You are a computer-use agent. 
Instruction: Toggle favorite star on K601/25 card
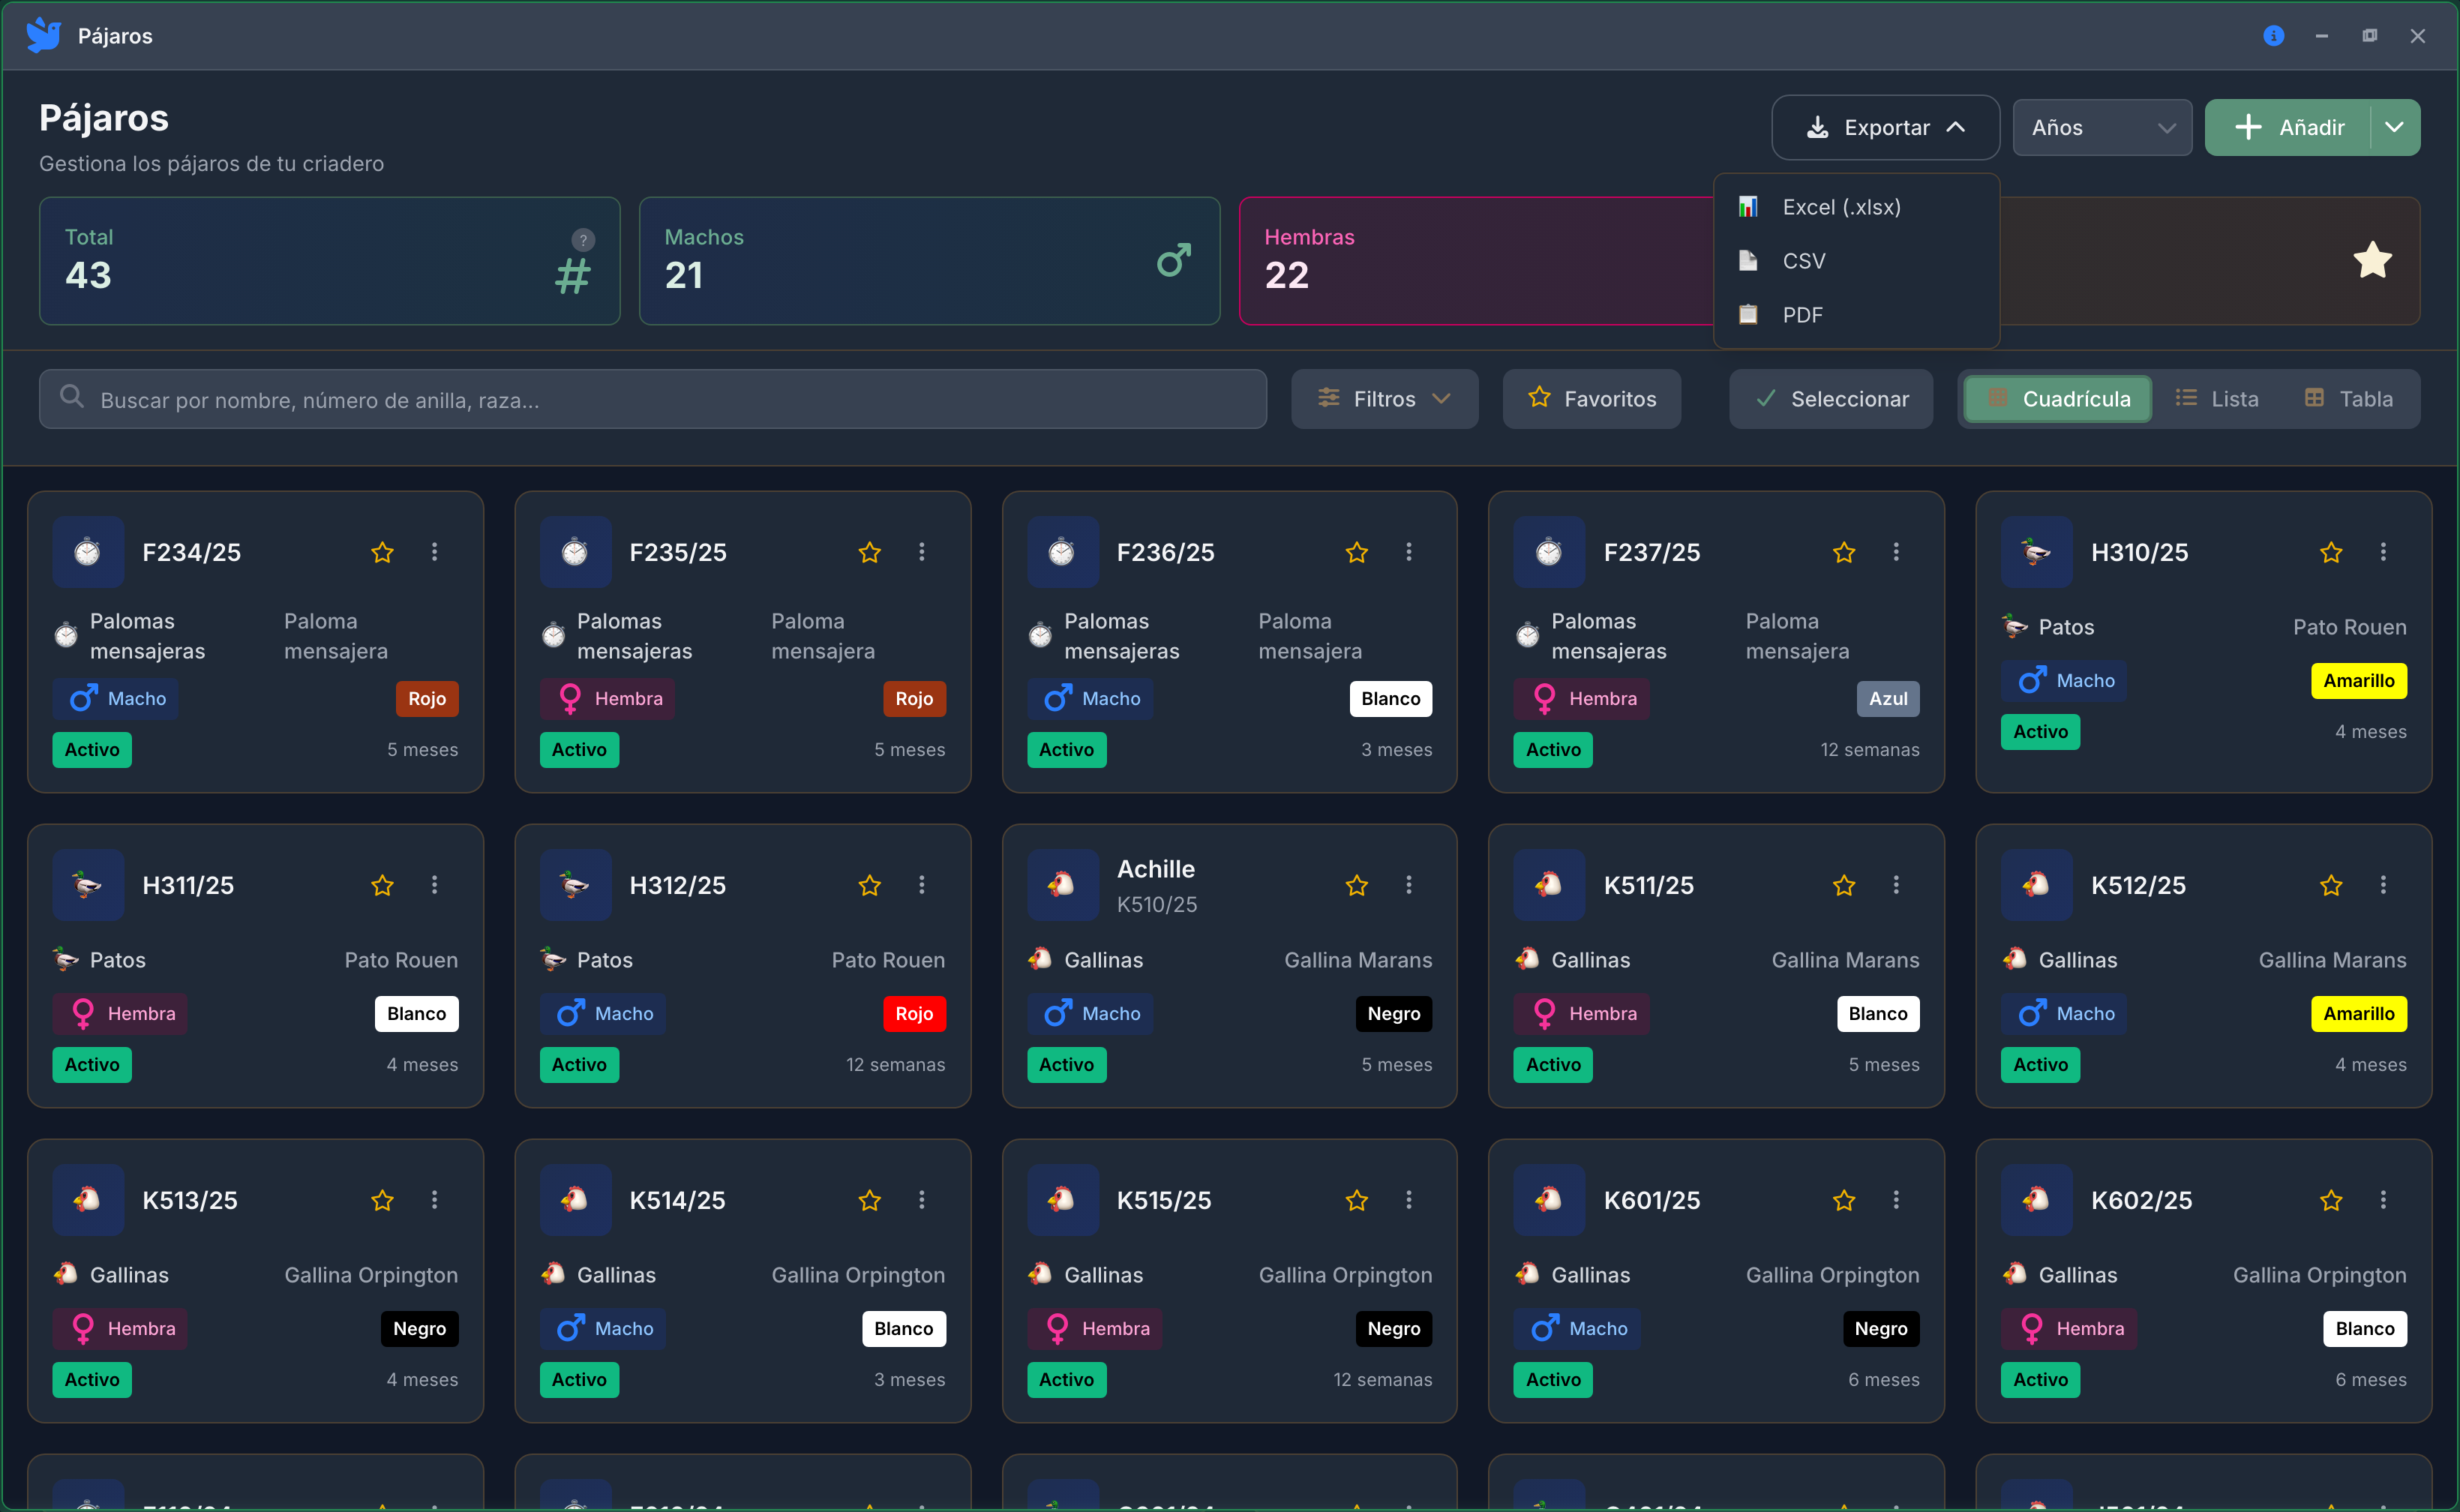tap(1844, 1200)
